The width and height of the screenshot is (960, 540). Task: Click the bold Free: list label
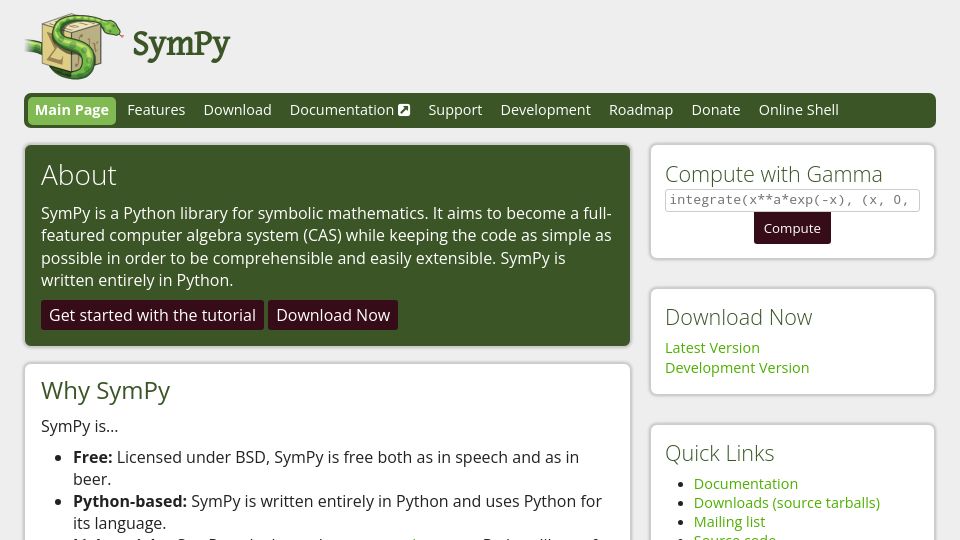click(92, 457)
